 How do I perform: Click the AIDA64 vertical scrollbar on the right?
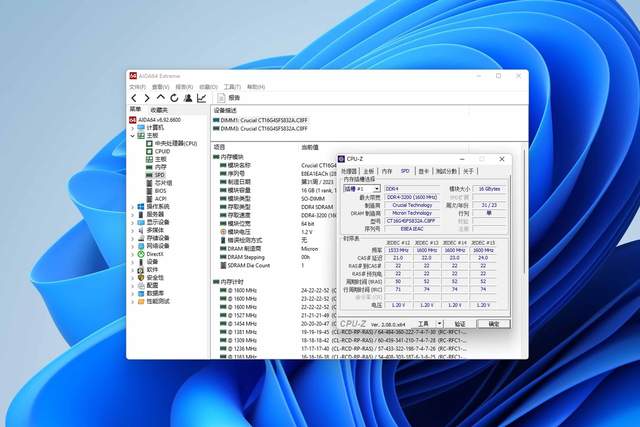pyautogui.click(x=525, y=212)
